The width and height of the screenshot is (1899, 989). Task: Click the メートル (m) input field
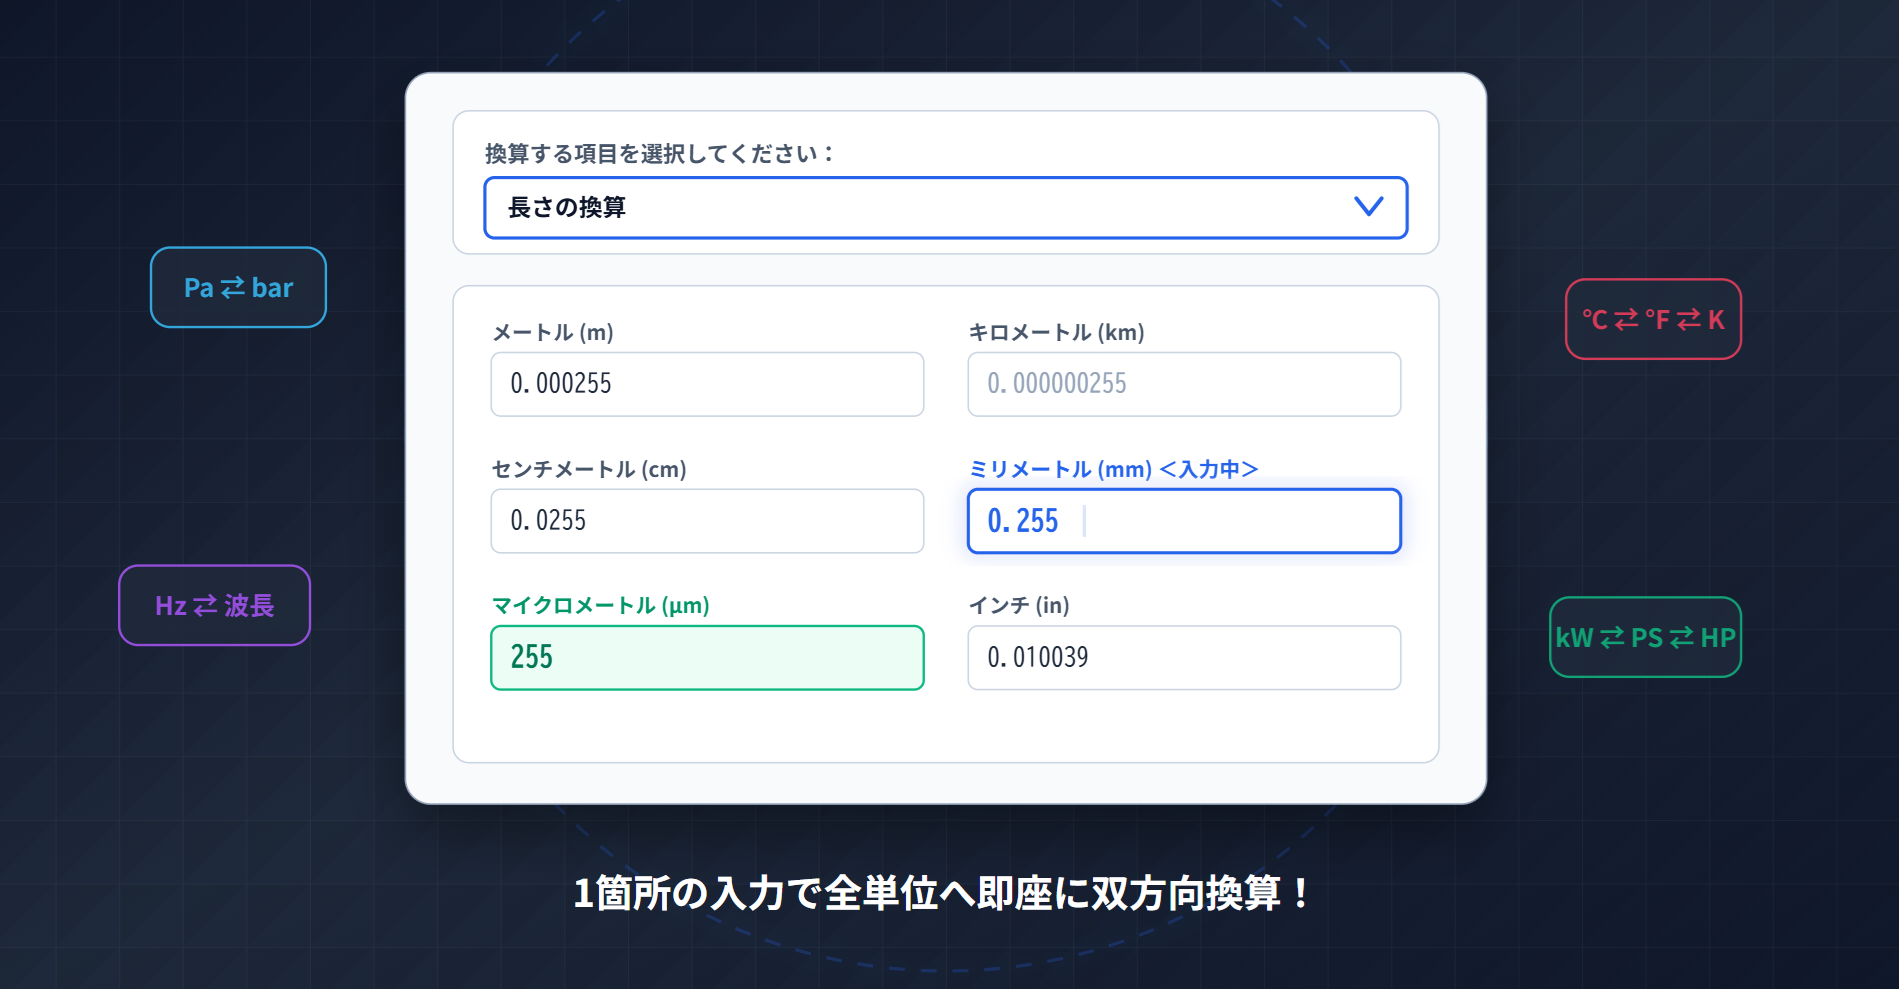pos(707,384)
